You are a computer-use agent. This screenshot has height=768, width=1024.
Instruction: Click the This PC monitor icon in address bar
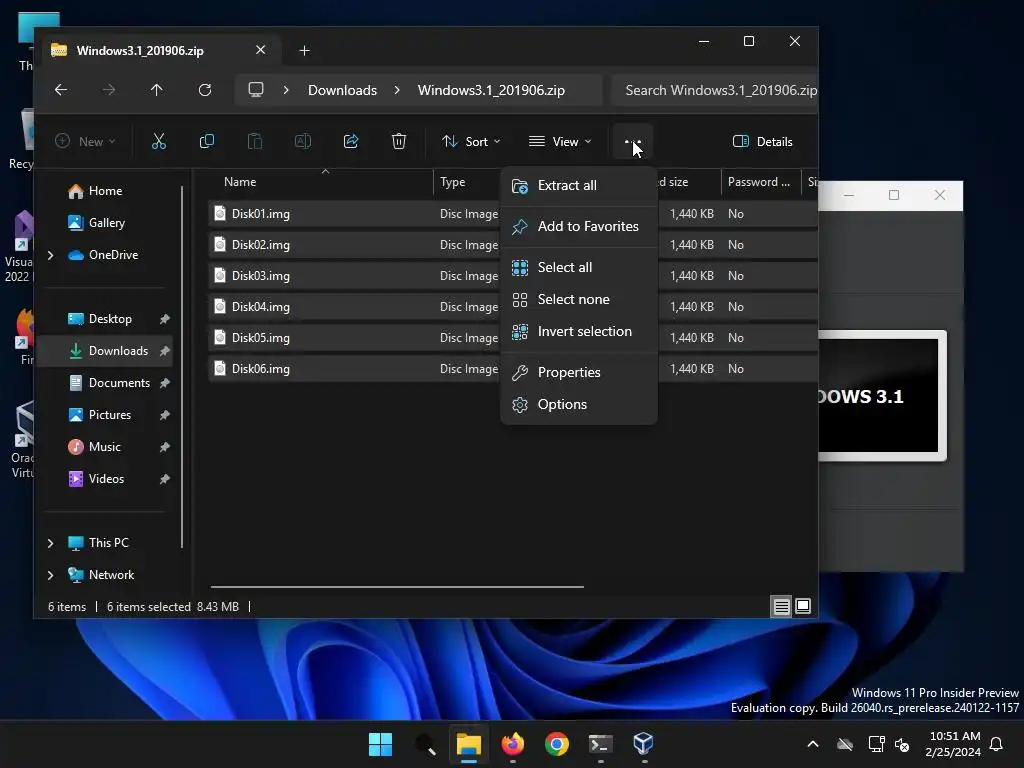point(256,89)
